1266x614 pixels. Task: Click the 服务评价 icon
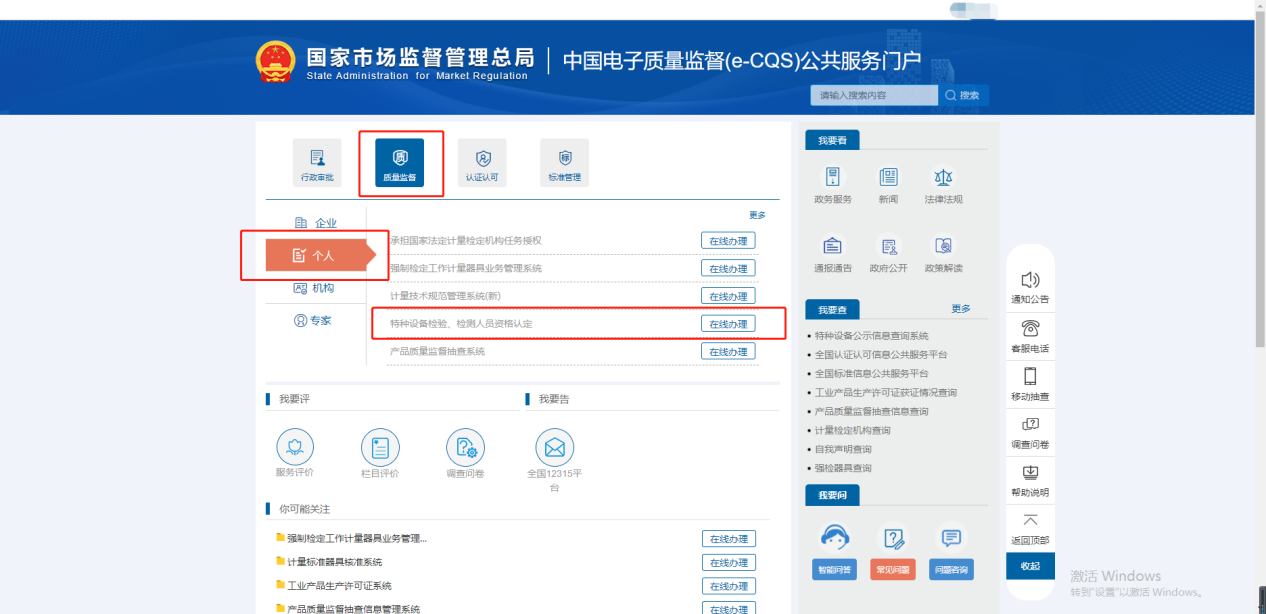point(294,447)
